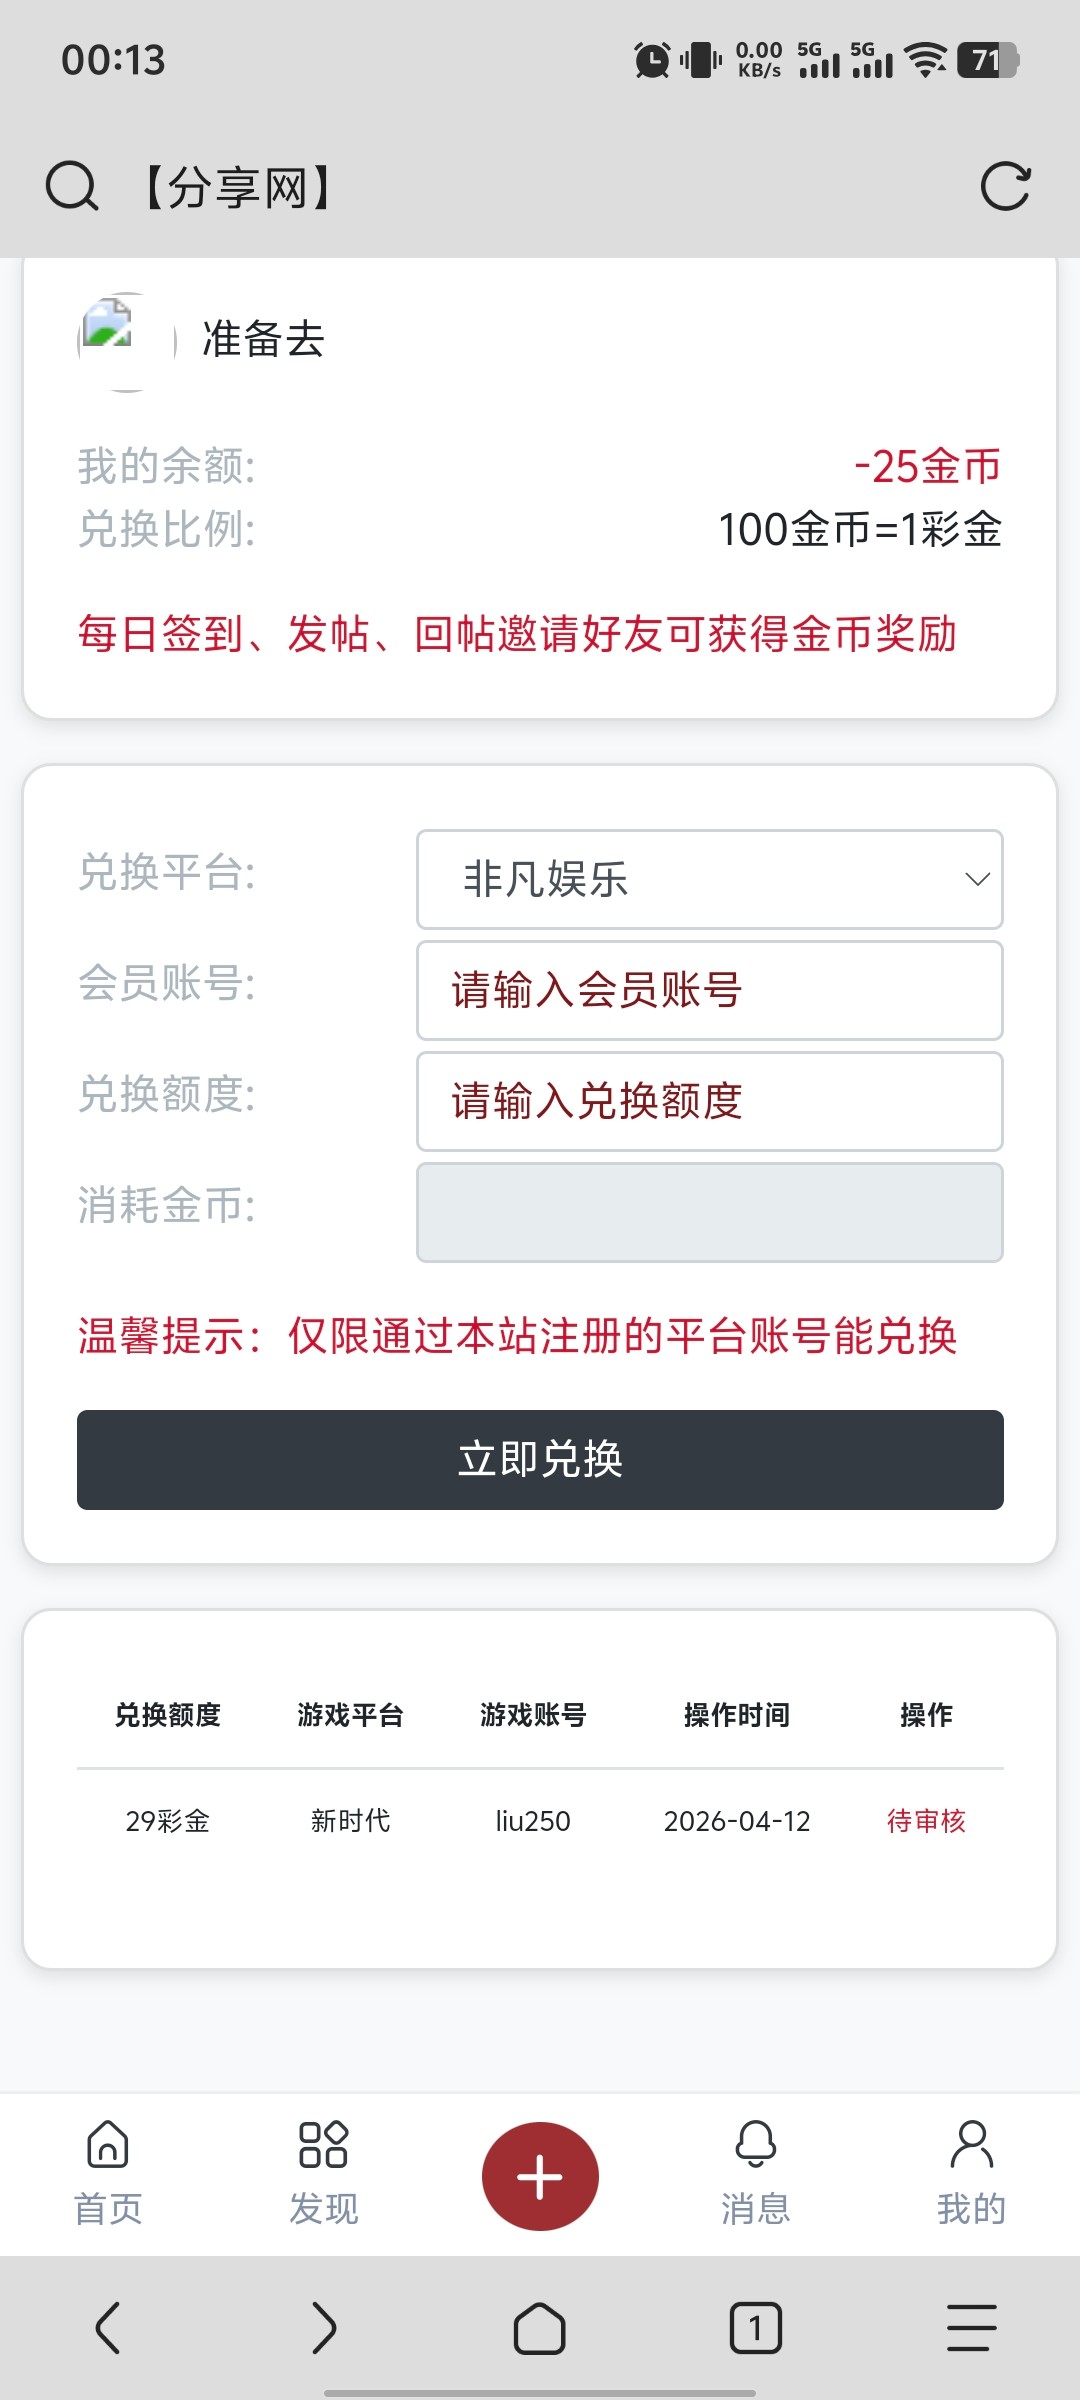Viewport: 1080px width, 2400px height.
Task: Open the browser tabs counter
Action: (756, 2328)
